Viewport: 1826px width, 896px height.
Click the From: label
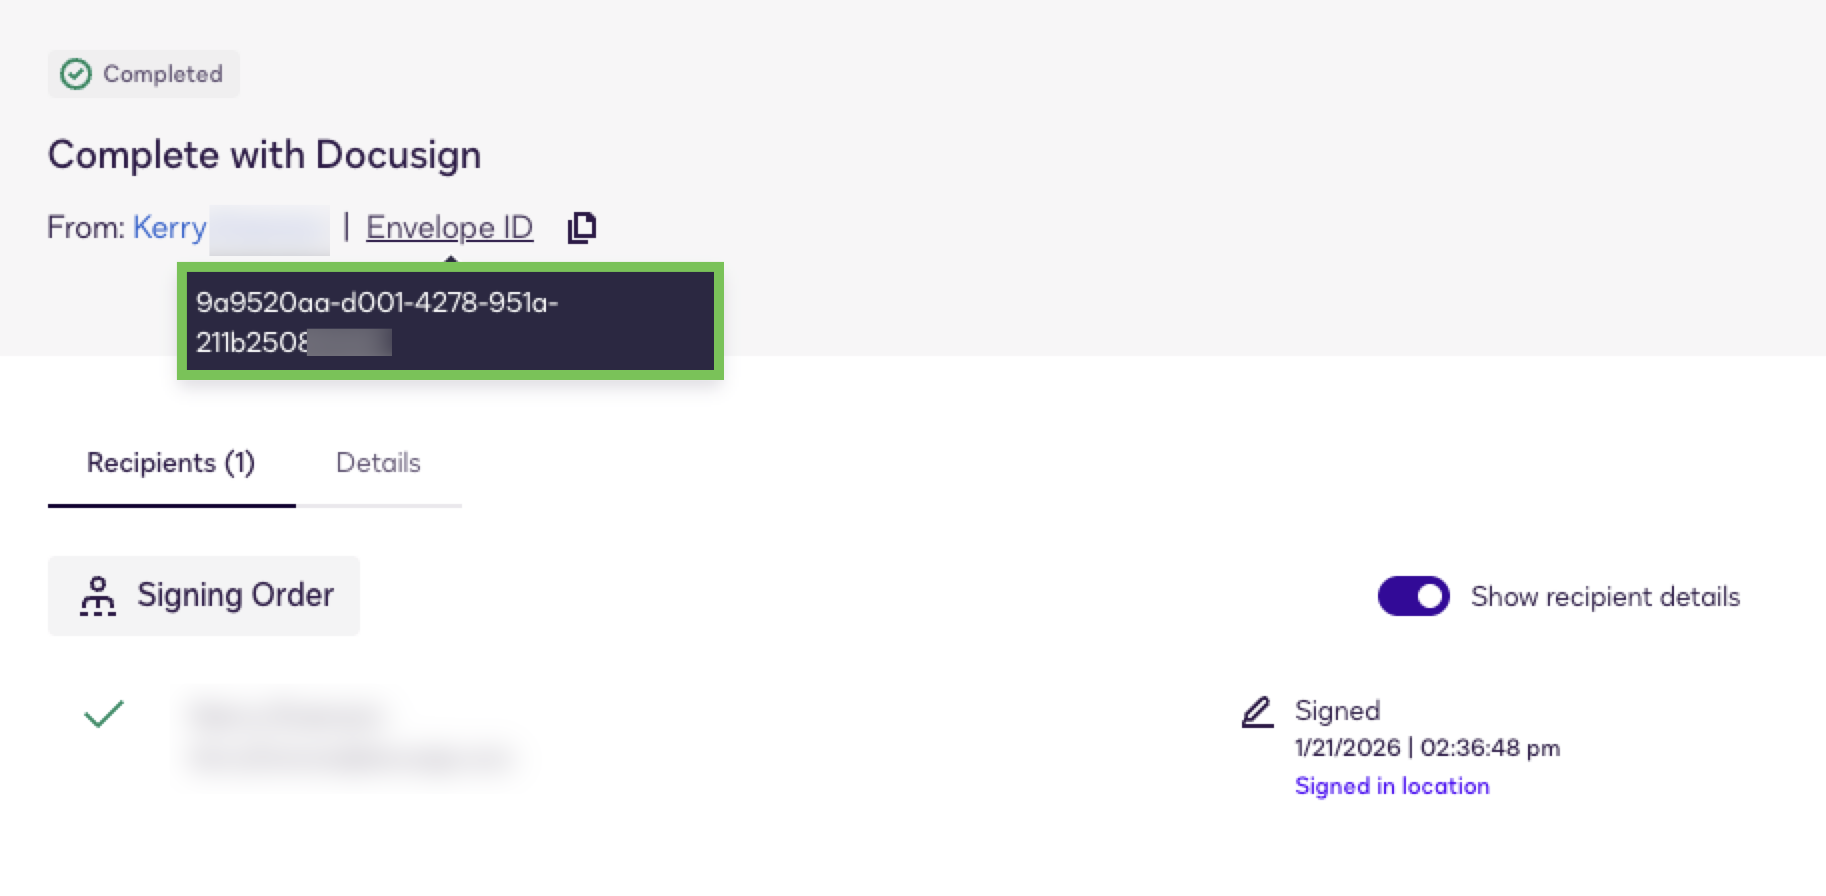pyautogui.click(x=86, y=228)
